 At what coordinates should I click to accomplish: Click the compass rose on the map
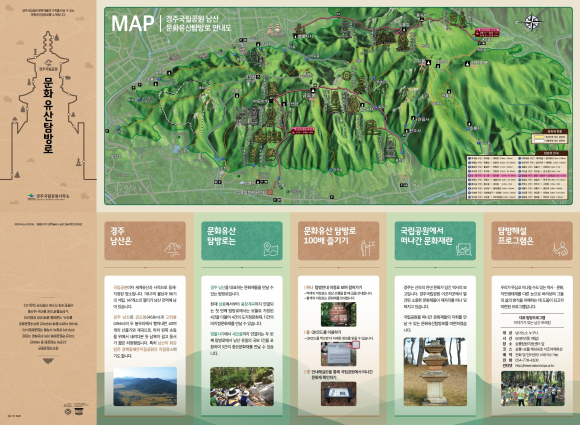(x=533, y=21)
